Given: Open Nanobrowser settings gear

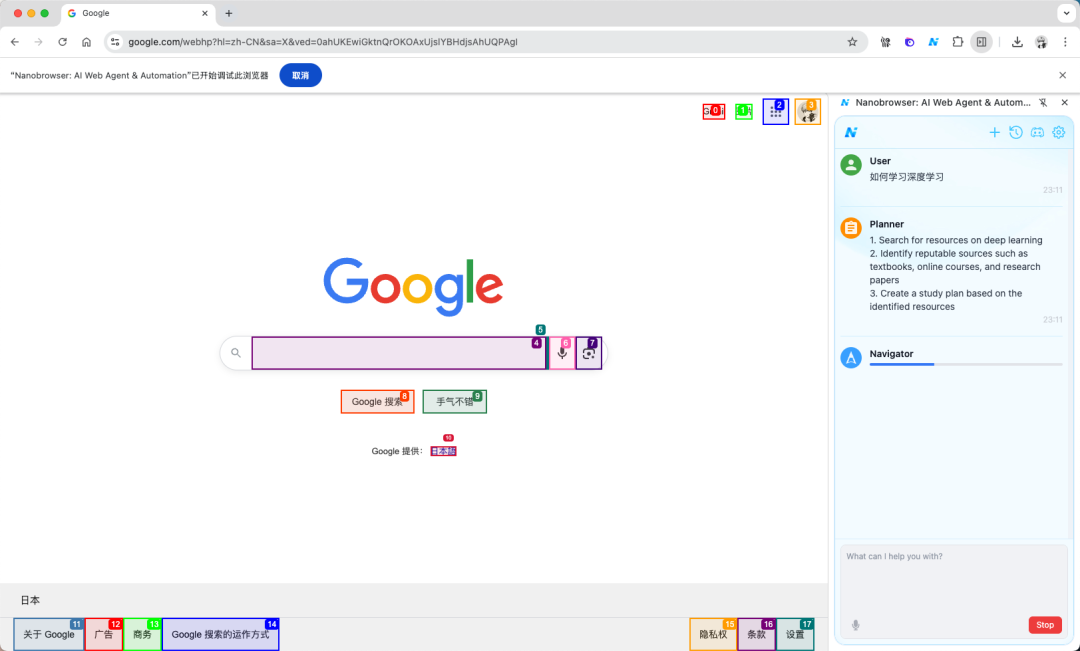Looking at the screenshot, I should [x=1059, y=132].
